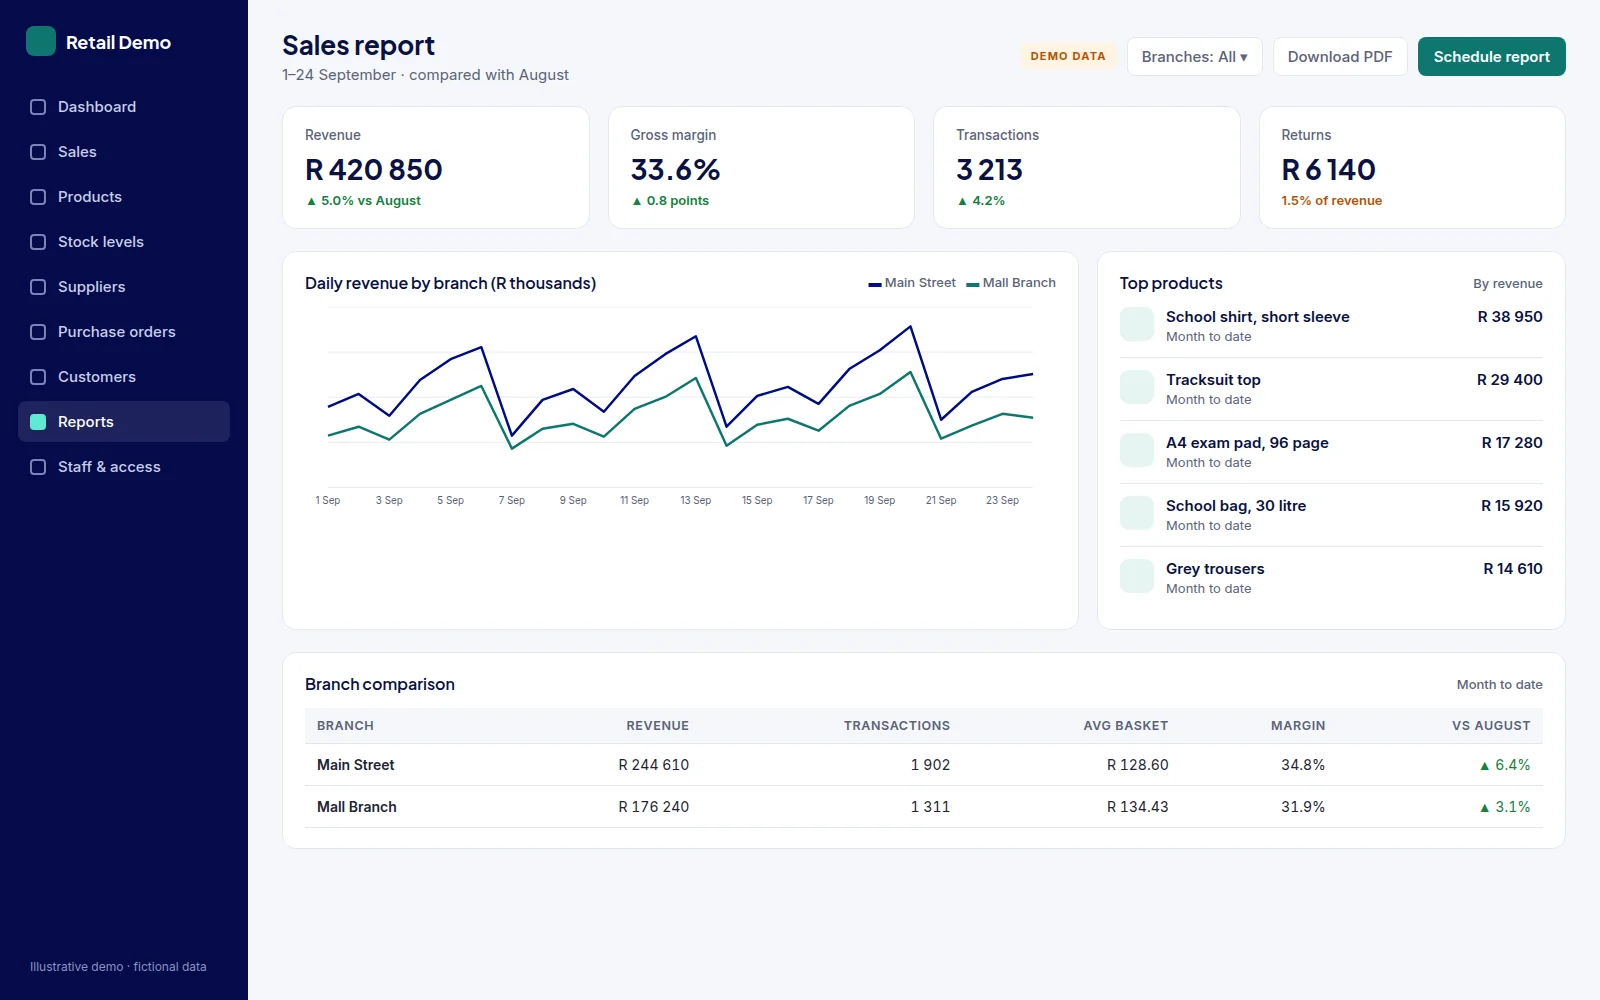This screenshot has height=1000, width=1600.
Task: Navigate to Customers in sidebar
Action: [124, 377]
